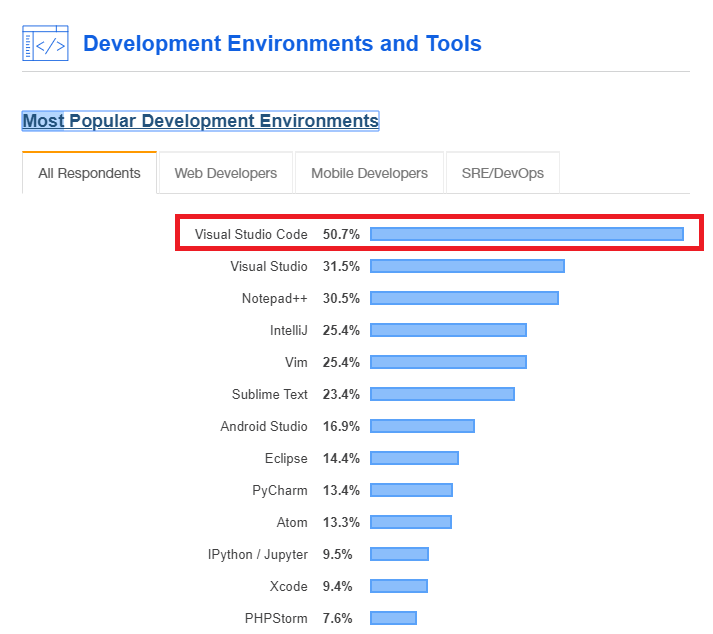Screen dimensions: 713x634
Task: Click the Sublime Text bar
Action: (442, 394)
